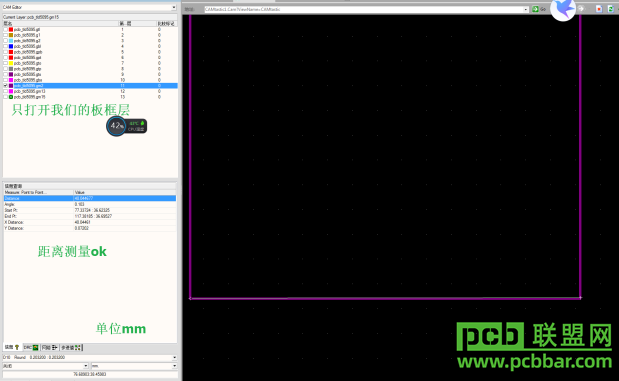
Task: Click the green Go button
Action: pos(539,9)
